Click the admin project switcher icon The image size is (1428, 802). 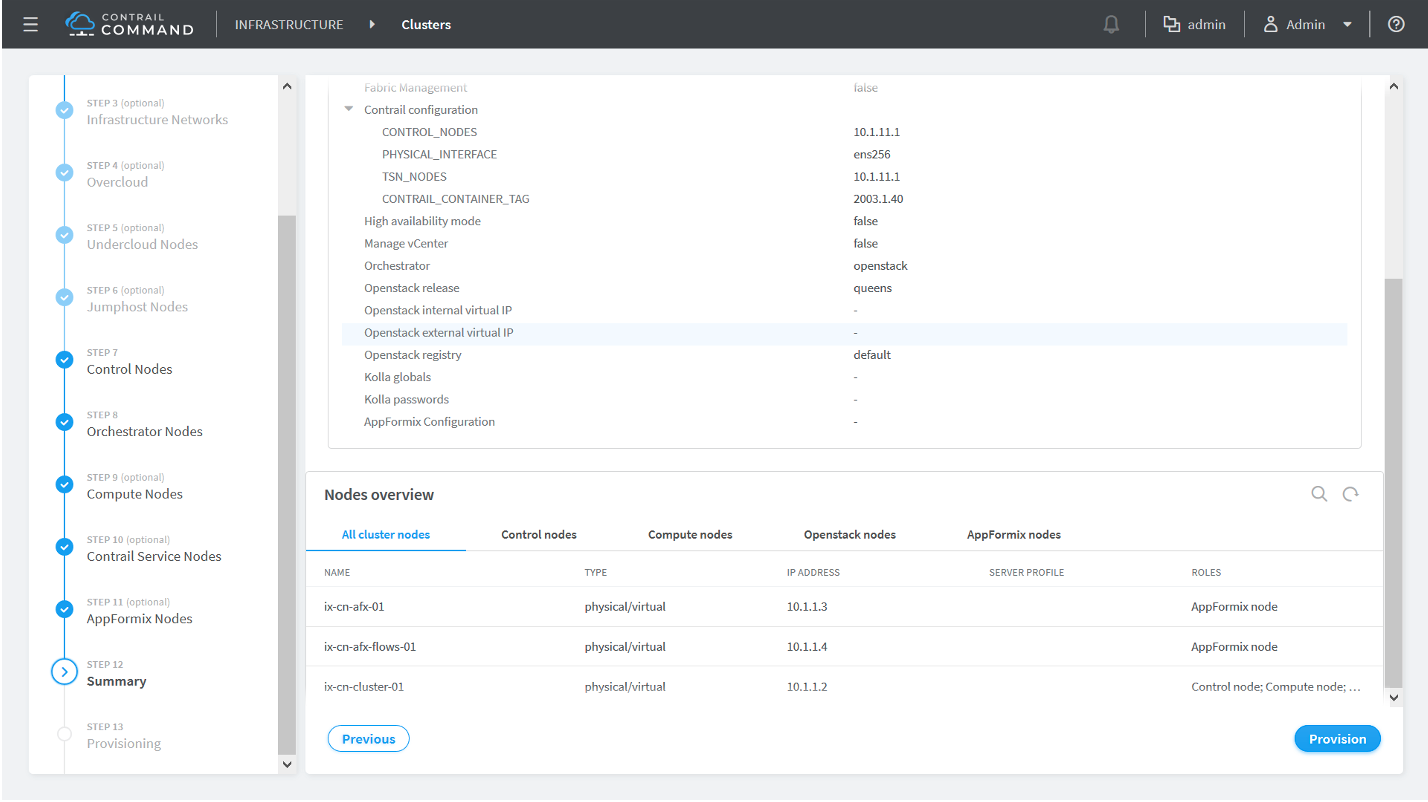coord(1172,24)
